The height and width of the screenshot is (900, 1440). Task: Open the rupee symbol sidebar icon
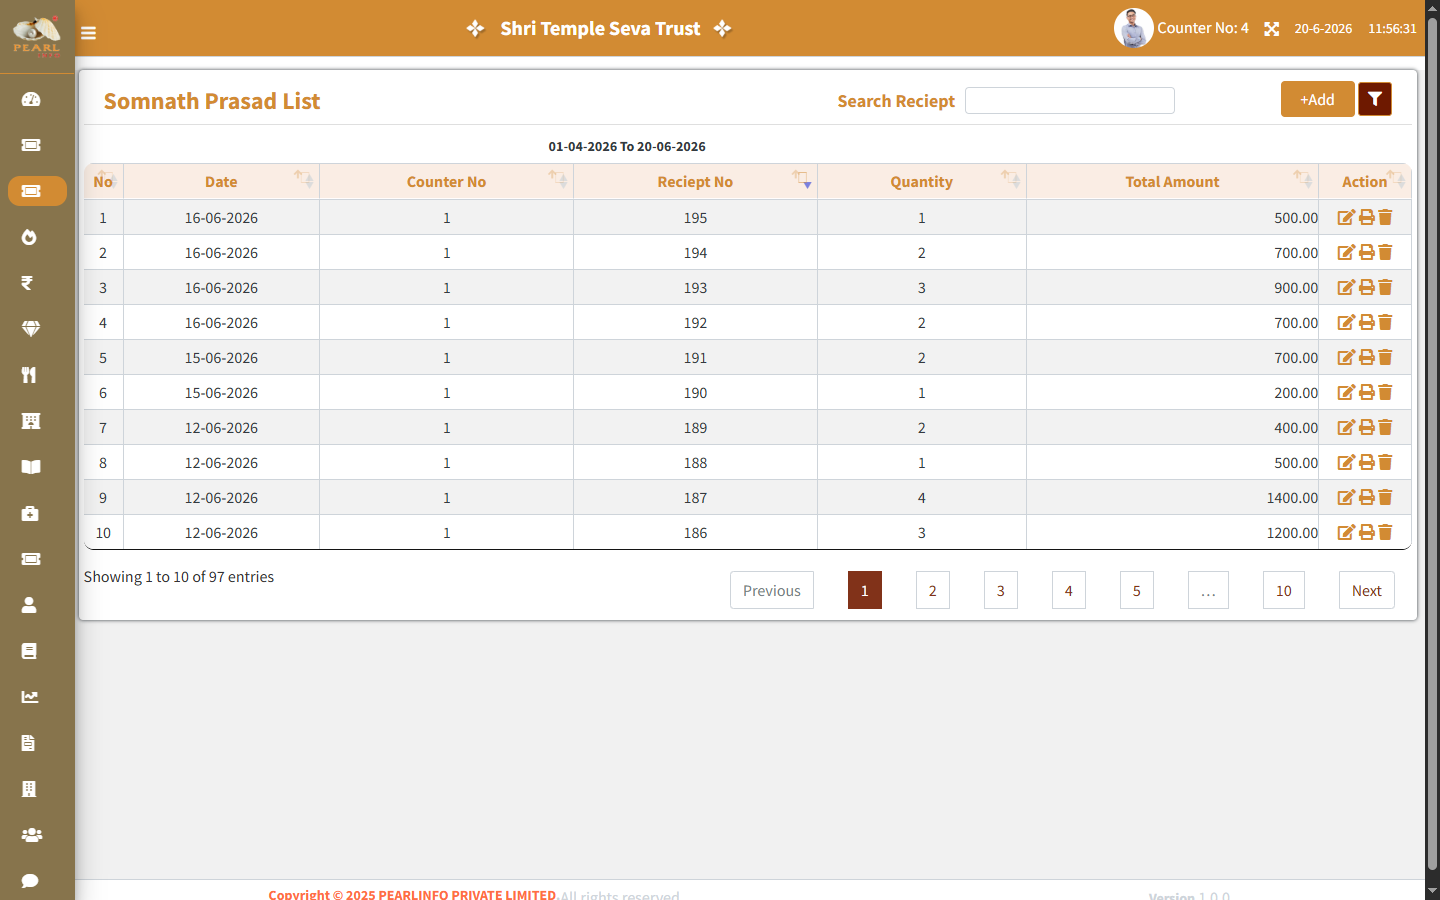click(27, 283)
